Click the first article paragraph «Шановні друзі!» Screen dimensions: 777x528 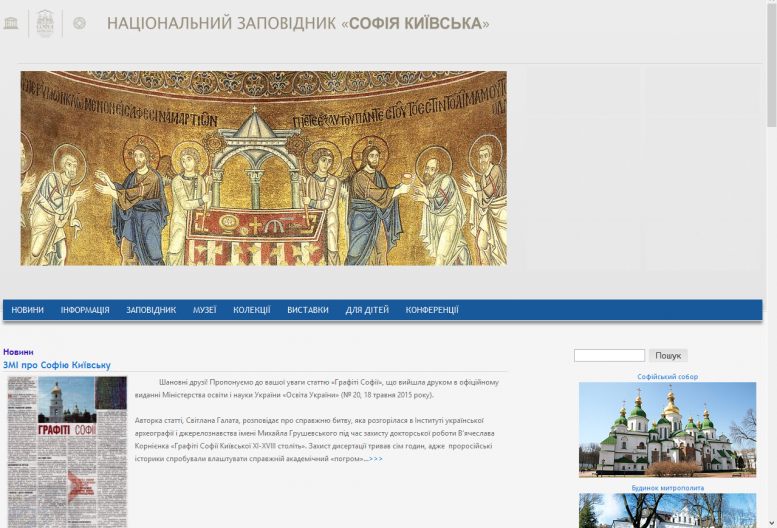317,389
